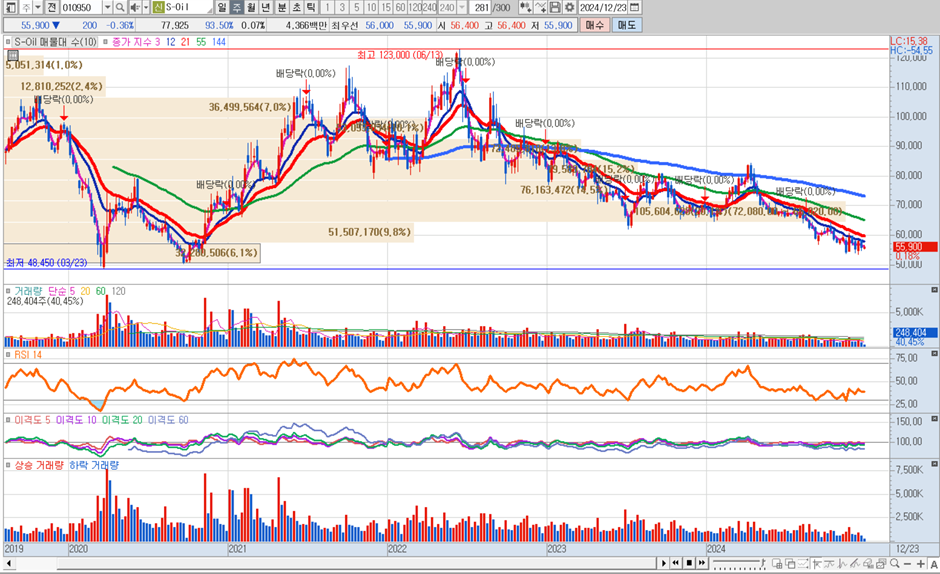This screenshot has height=574, width=940.
Task: Click the add indicator icon left of save
Action: pyautogui.click(x=541, y=8)
